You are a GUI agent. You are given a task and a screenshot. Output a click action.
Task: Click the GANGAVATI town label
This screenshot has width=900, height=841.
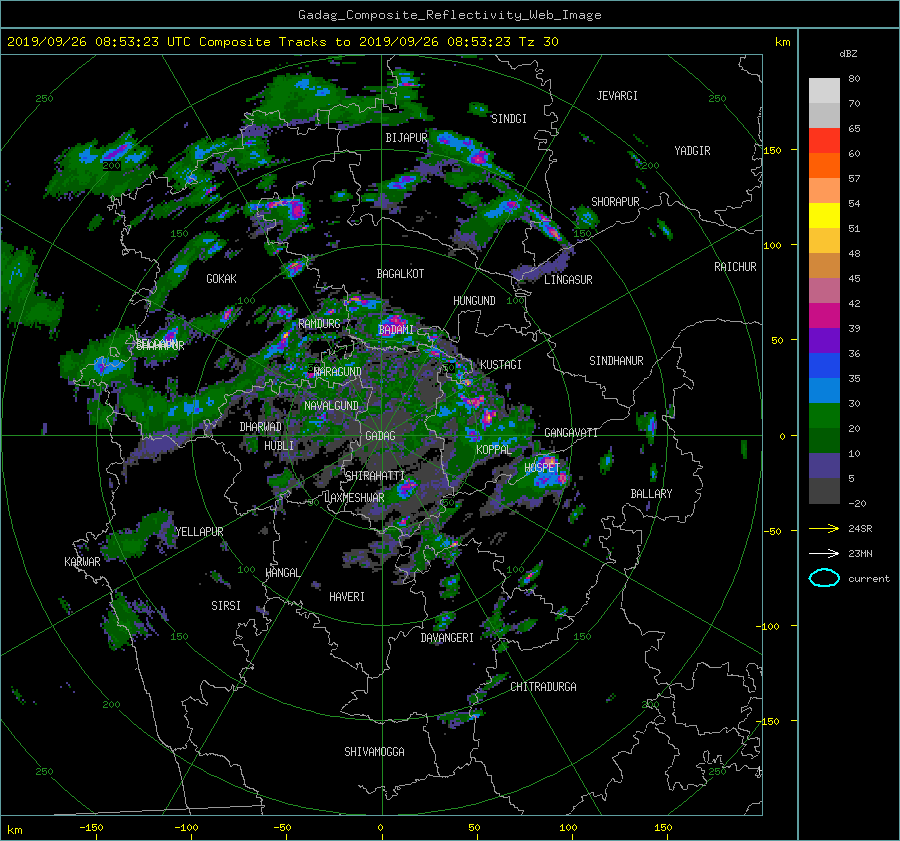pos(571,433)
